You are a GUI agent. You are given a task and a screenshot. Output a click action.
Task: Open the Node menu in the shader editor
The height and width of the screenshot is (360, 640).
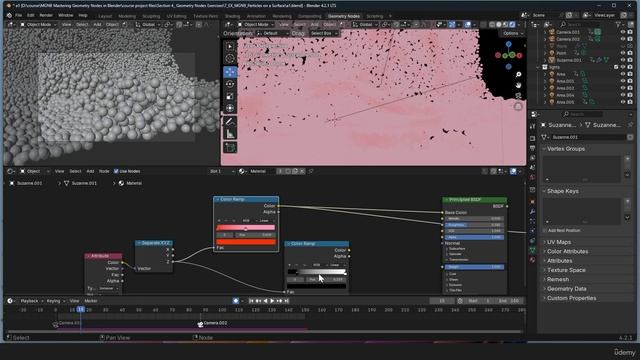[x=104, y=171]
